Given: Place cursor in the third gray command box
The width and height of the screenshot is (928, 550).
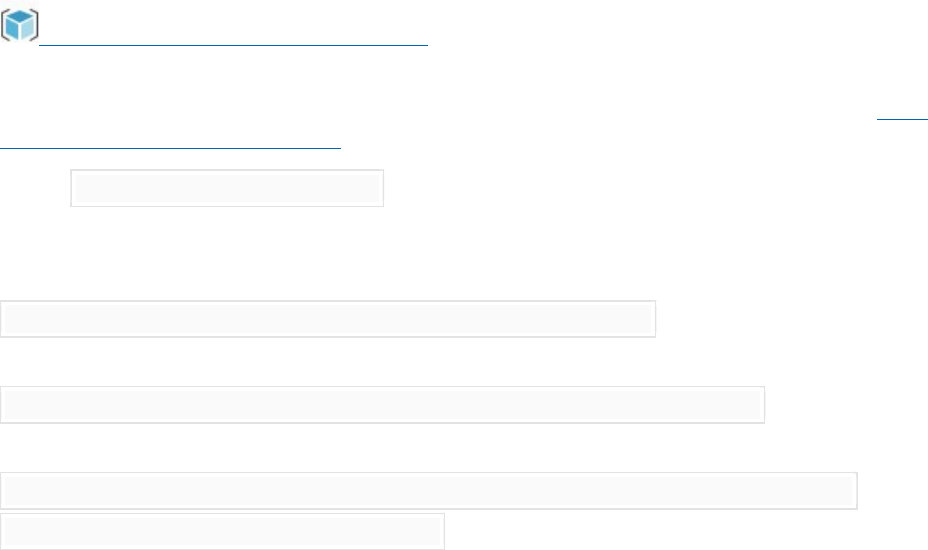Looking at the screenshot, I should point(428,491).
